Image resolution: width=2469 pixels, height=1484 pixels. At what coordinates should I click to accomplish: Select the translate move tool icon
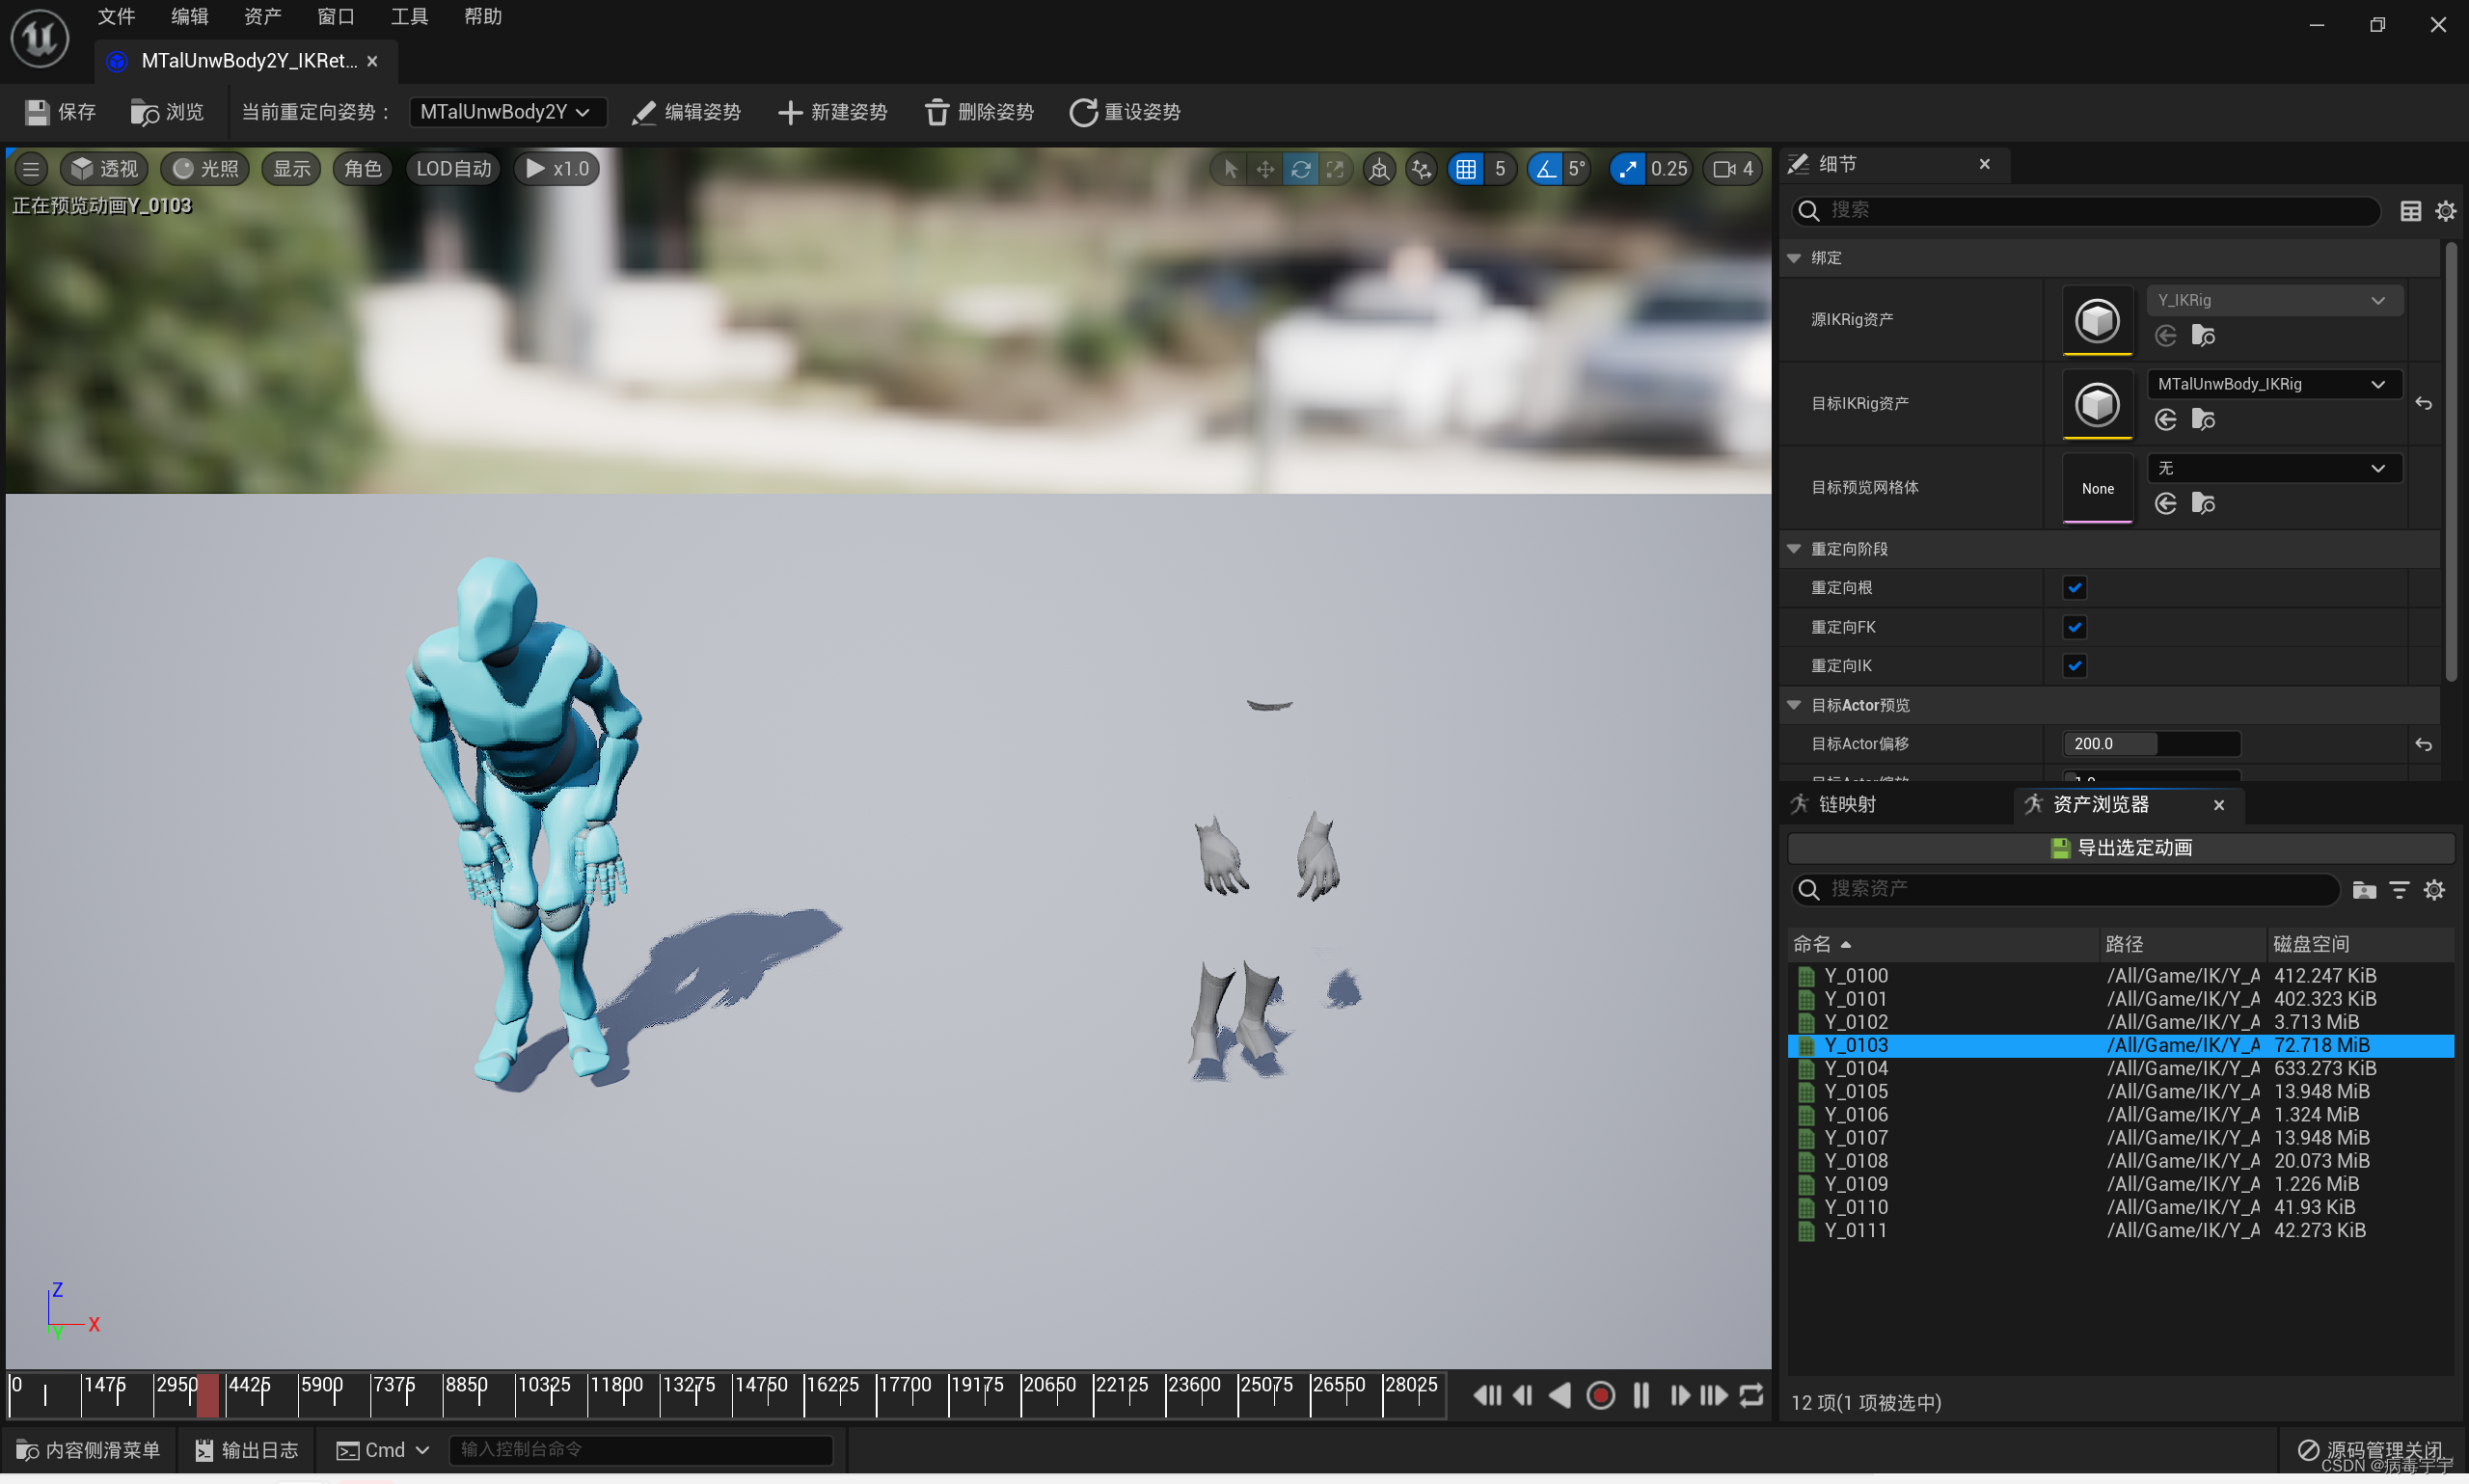(1265, 169)
